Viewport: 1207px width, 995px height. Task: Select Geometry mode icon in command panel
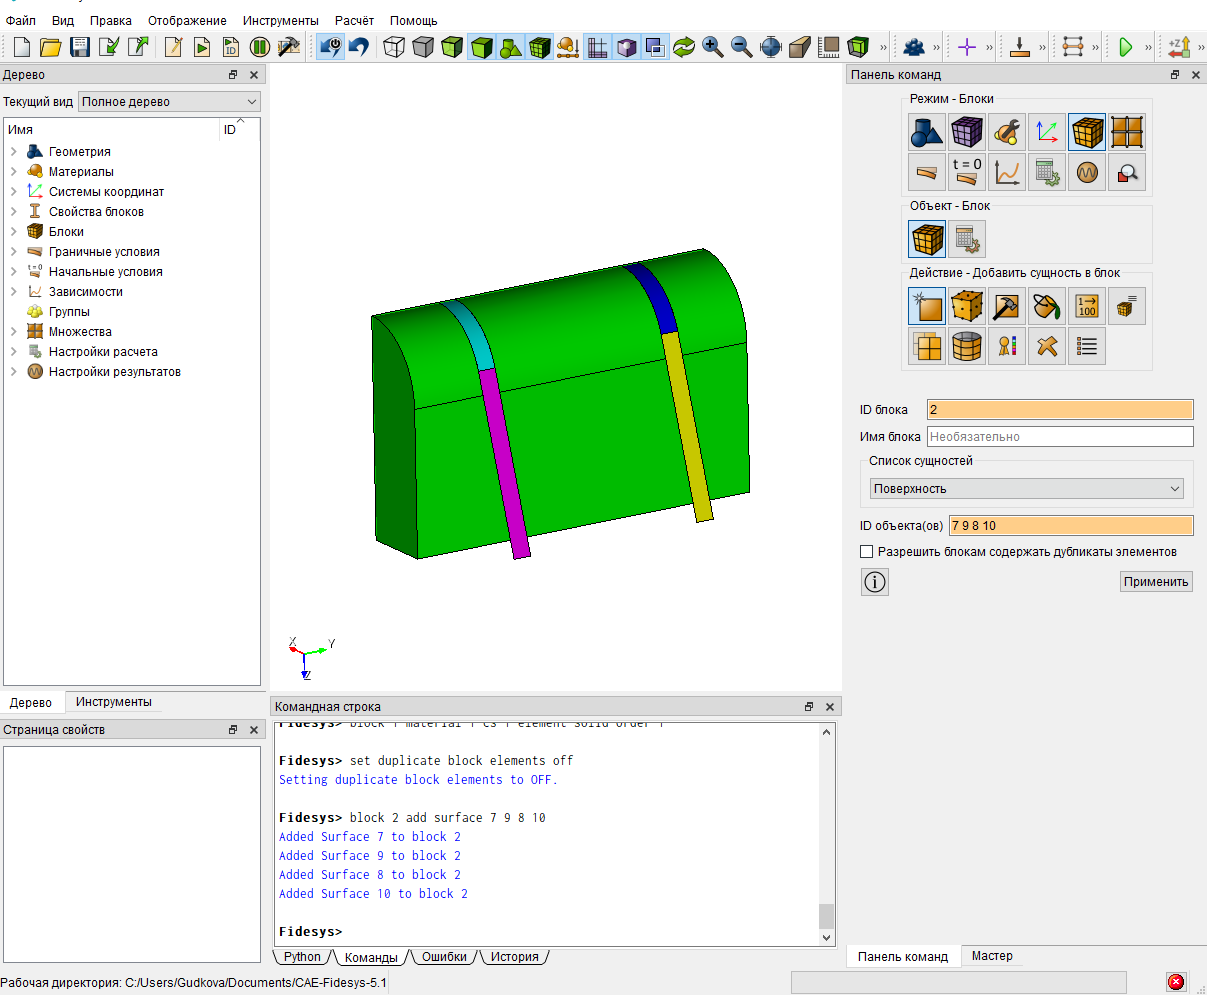(927, 132)
